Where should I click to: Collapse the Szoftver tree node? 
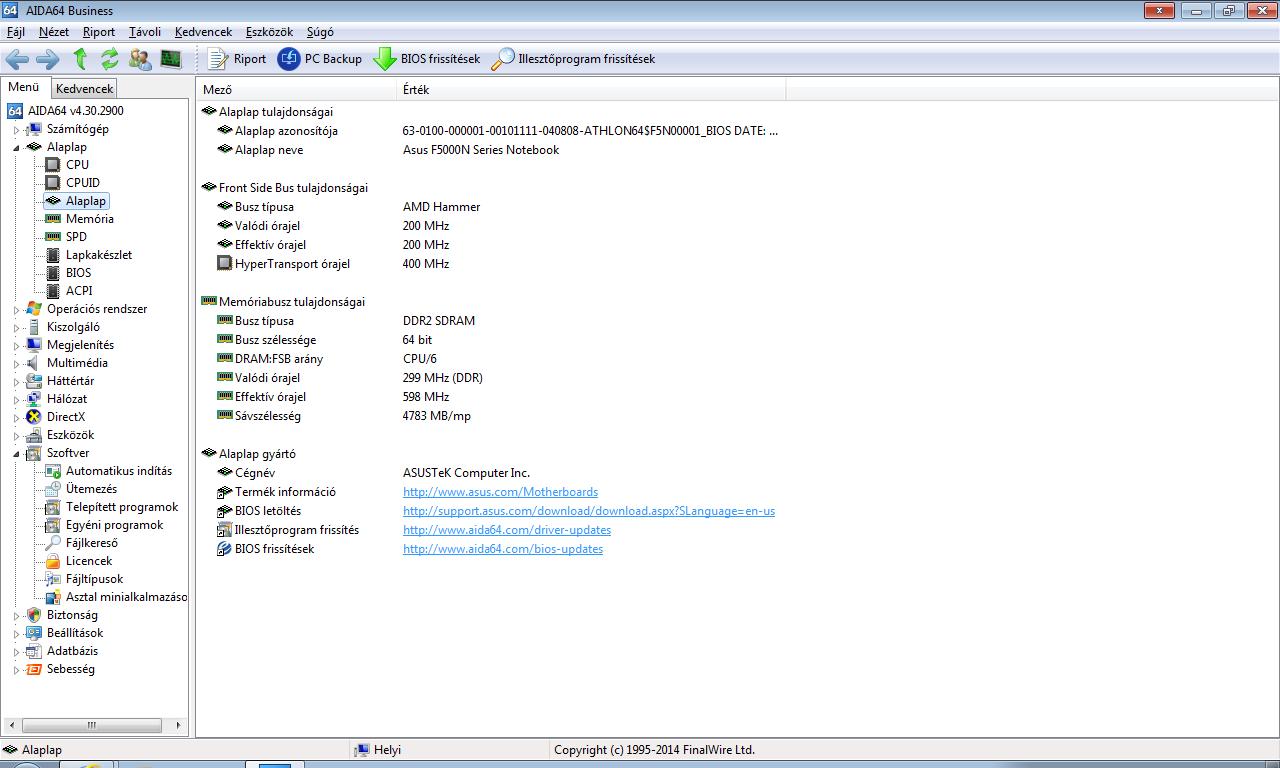(x=16, y=453)
